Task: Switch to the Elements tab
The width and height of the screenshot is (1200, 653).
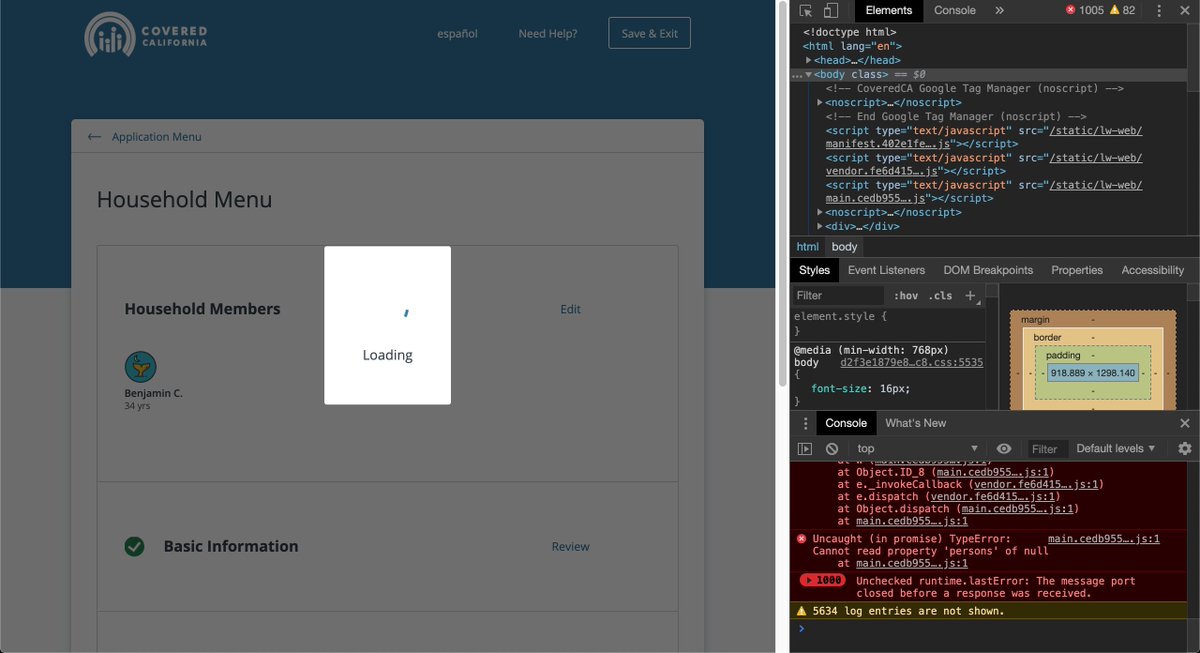Action: [888, 10]
